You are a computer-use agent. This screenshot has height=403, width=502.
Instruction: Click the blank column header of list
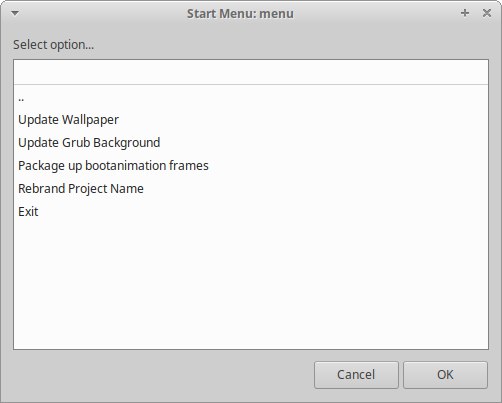(251, 72)
